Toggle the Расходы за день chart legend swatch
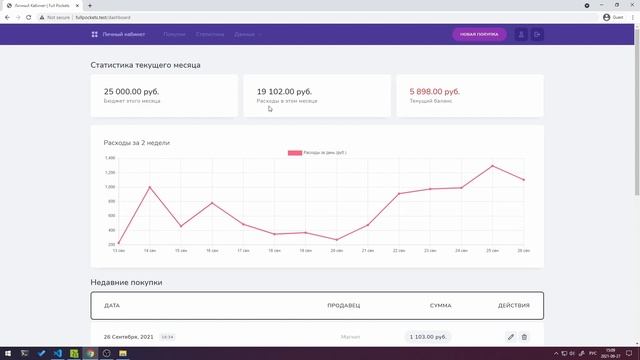This screenshot has height=360, width=640. click(295, 153)
